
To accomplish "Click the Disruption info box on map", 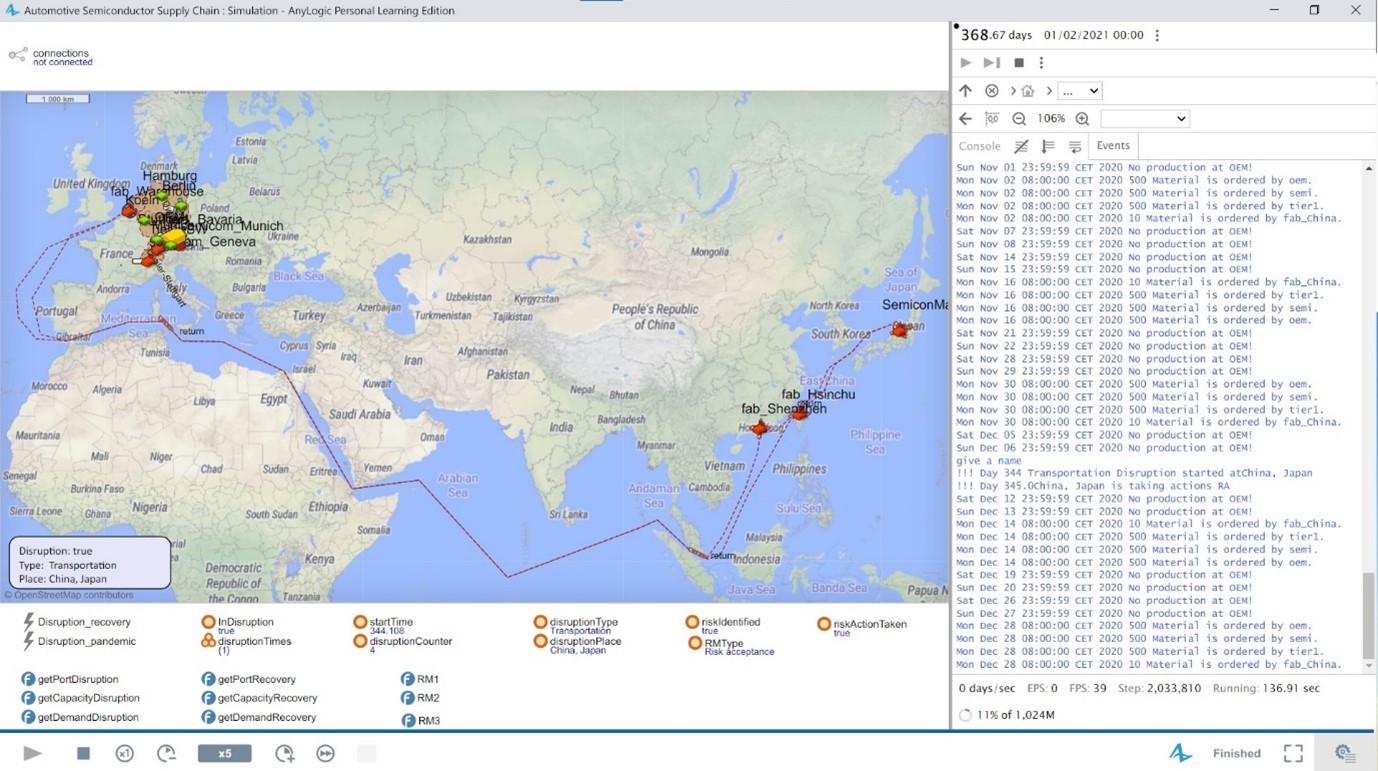I will 91,564.
